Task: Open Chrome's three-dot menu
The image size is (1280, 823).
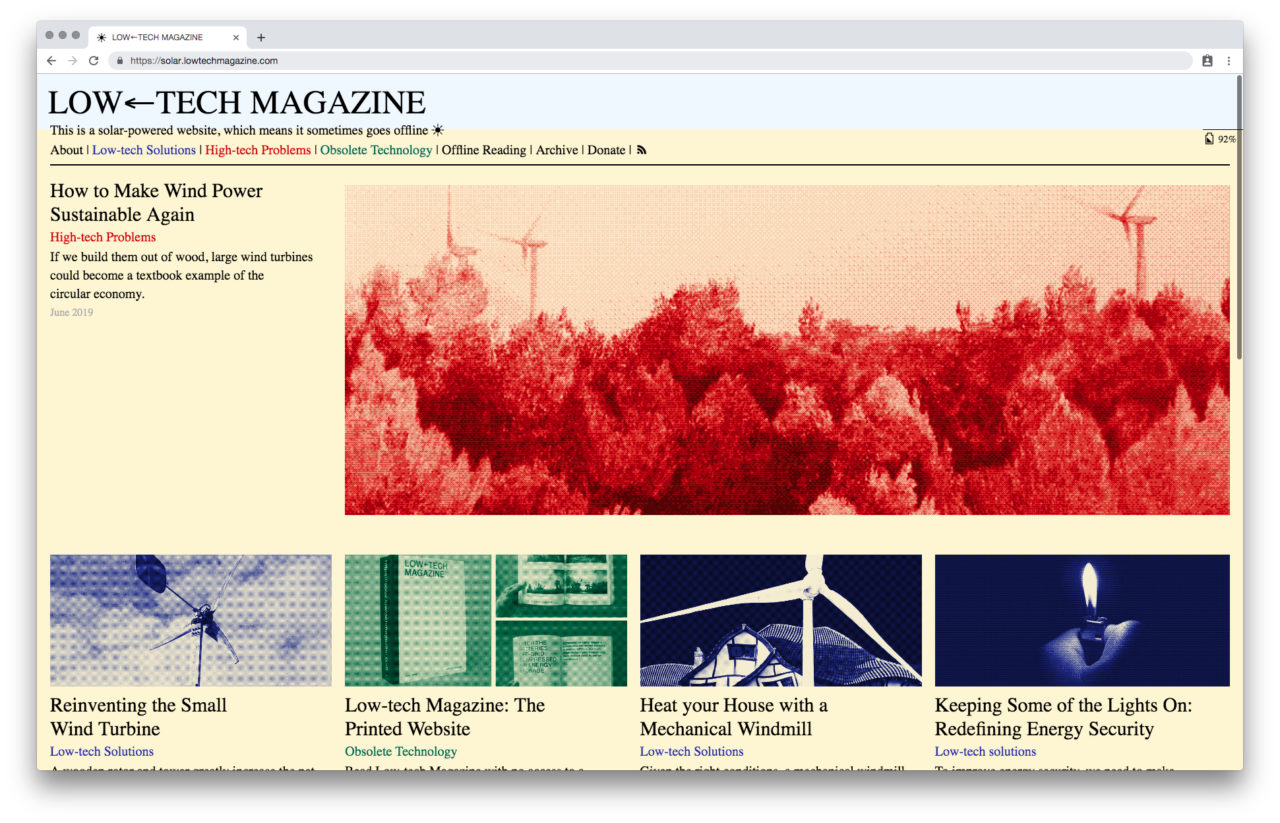Action: click(x=1229, y=61)
